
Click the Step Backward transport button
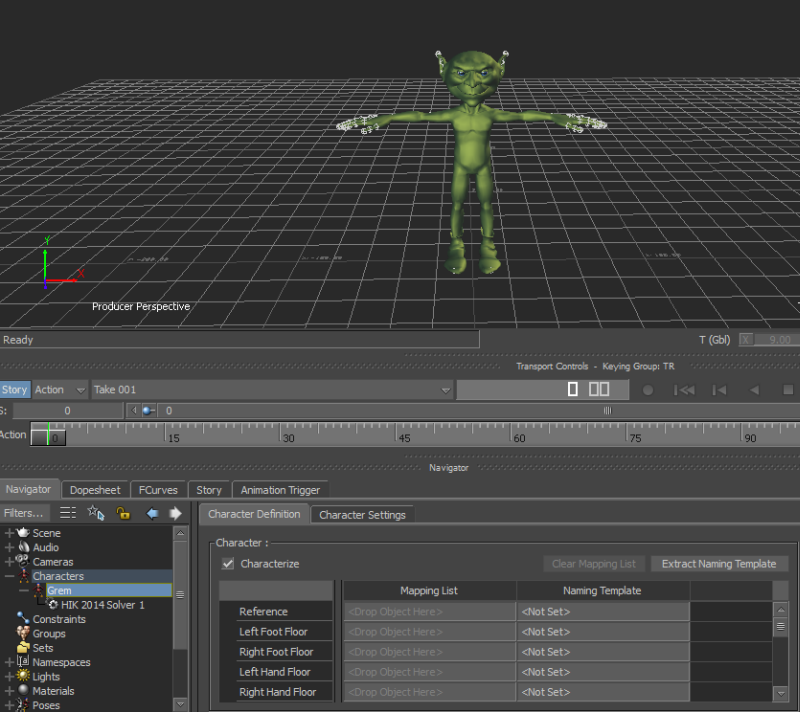pos(718,390)
